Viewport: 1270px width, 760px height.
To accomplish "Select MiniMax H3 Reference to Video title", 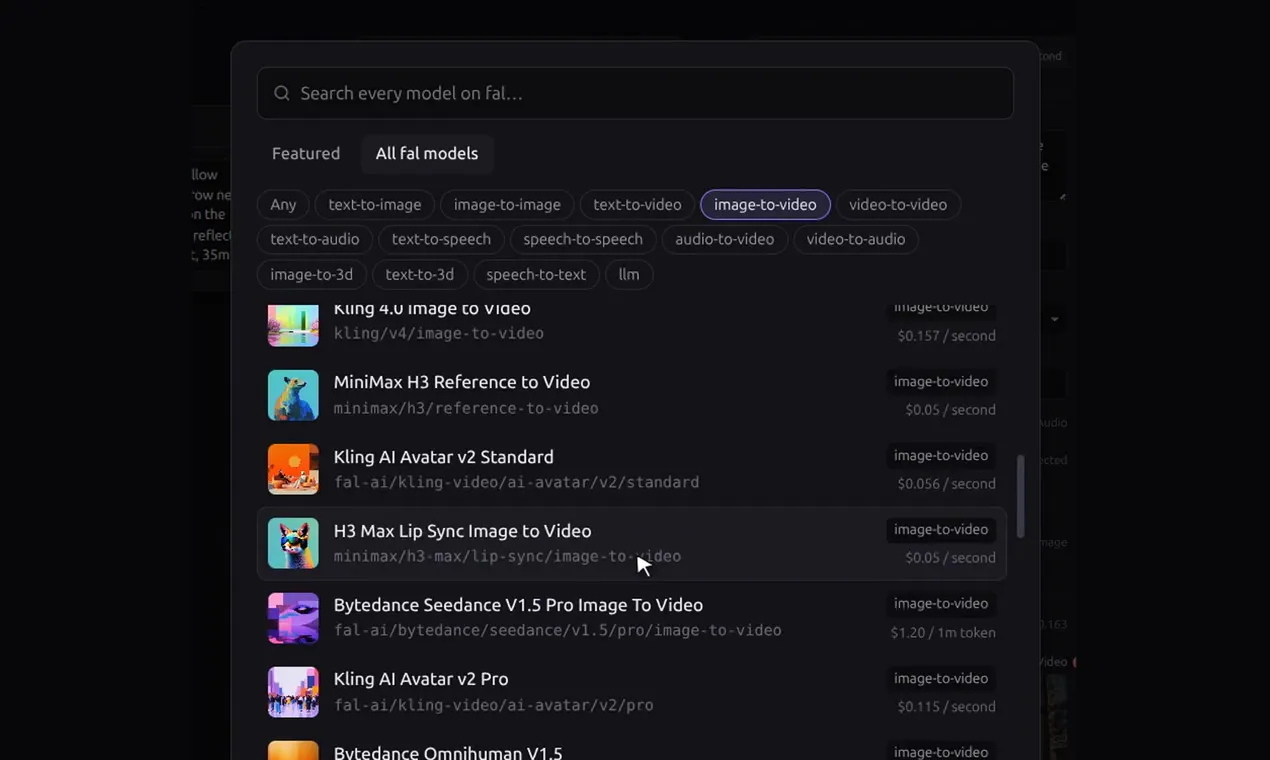I will pos(462,382).
